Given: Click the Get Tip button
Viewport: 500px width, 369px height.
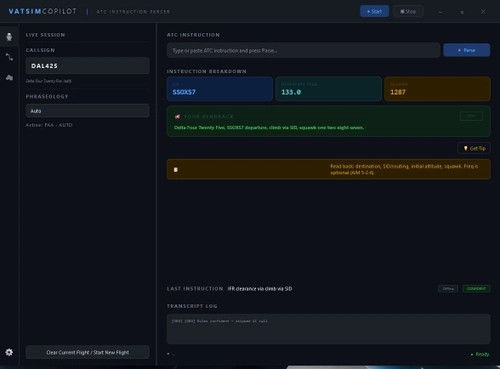Looking at the screenshot, I should pos(474,148).
